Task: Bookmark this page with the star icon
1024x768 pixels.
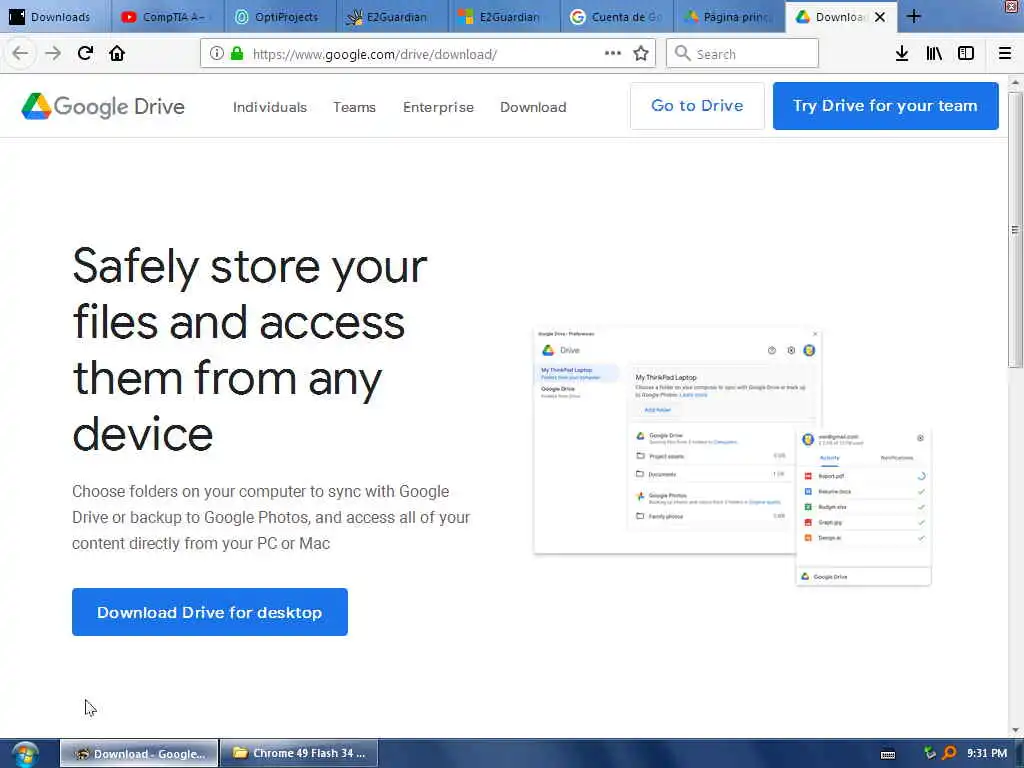Action: click(x=641, y=54)
